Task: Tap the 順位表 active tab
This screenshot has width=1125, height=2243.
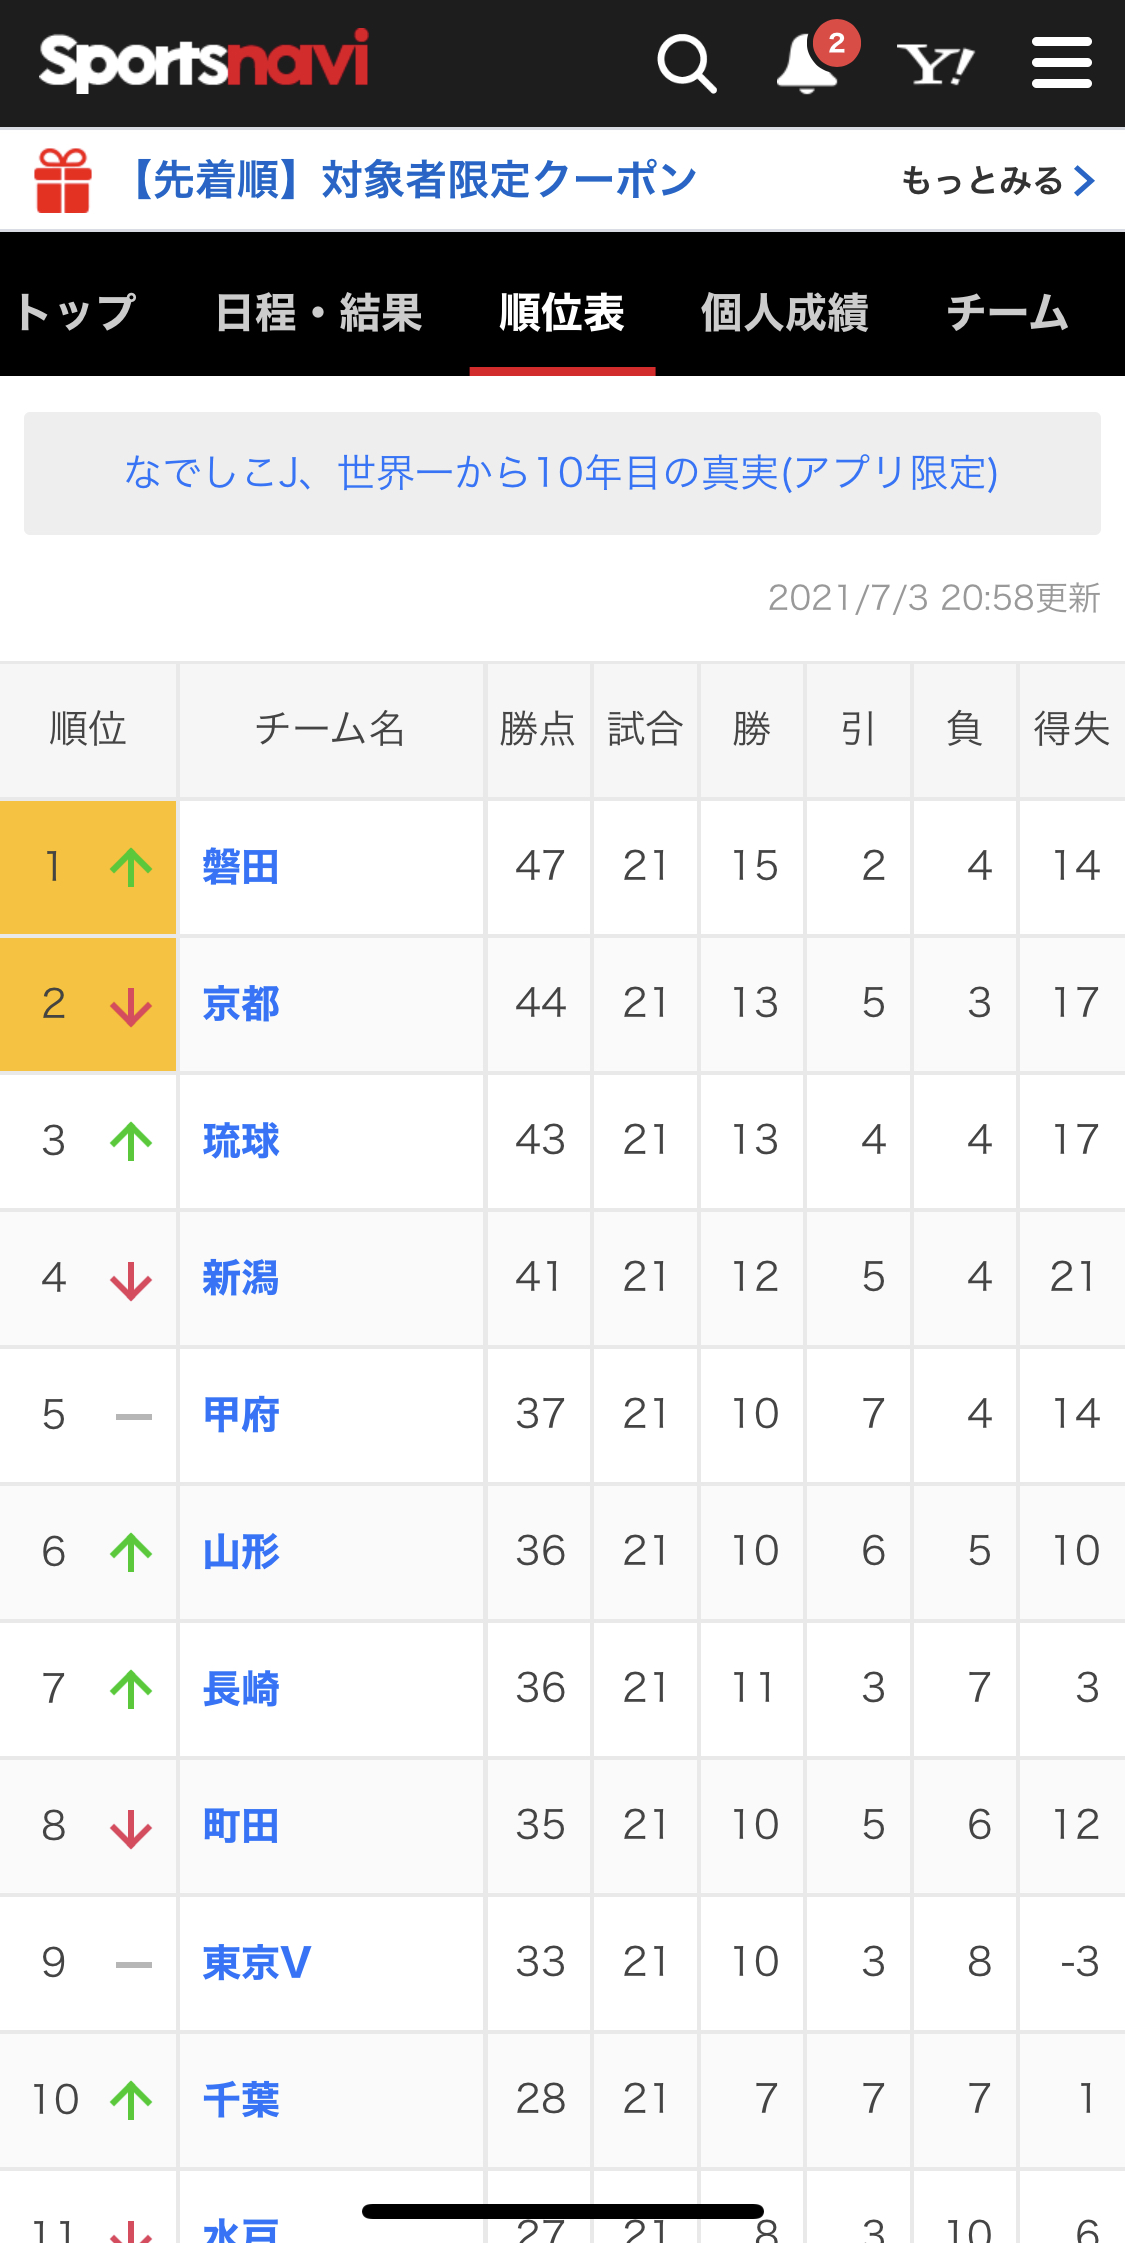Action: click(562, 313)
